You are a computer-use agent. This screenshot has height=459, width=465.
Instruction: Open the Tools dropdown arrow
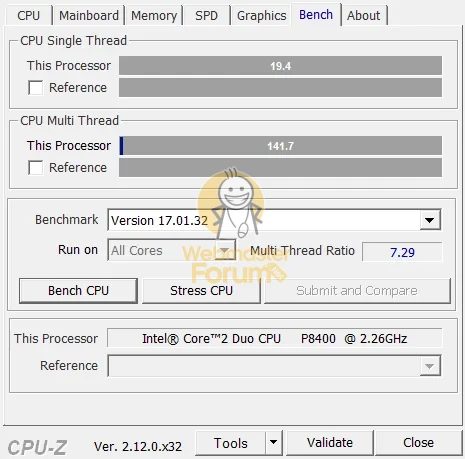(x=274, y=443)
